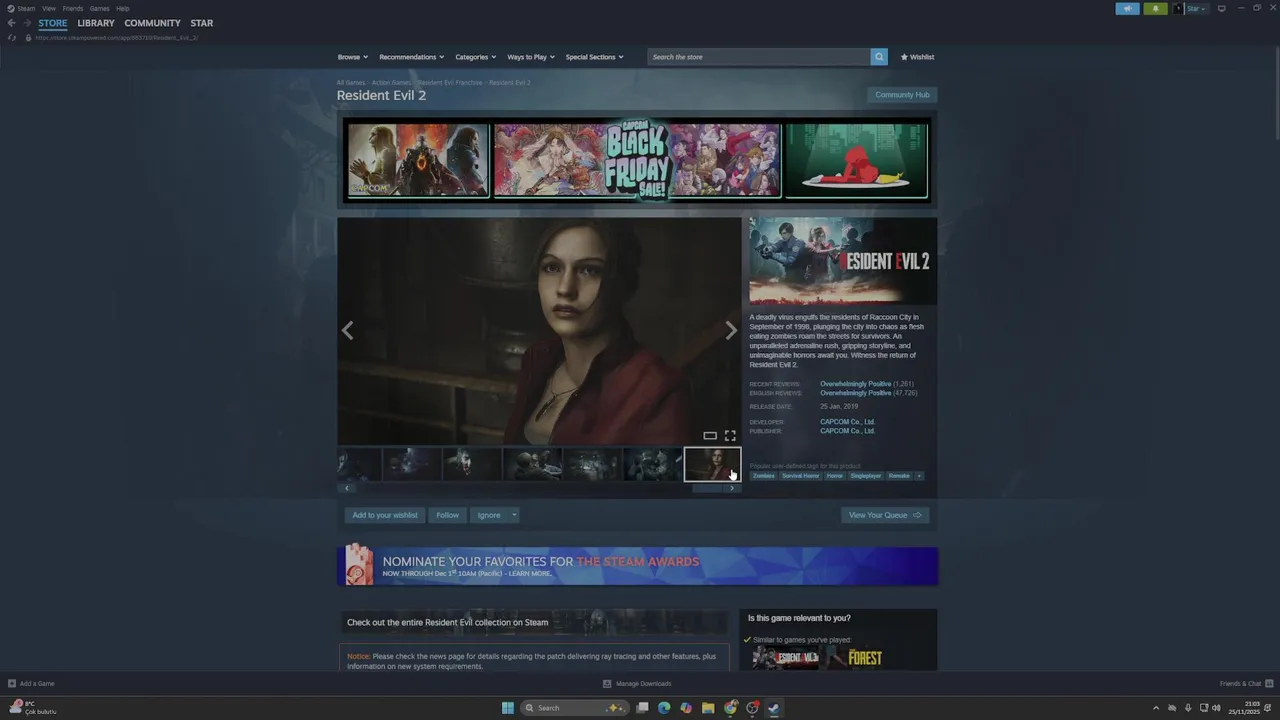Open recent reviews Overwhelmingly Positive link

(856, 384)
